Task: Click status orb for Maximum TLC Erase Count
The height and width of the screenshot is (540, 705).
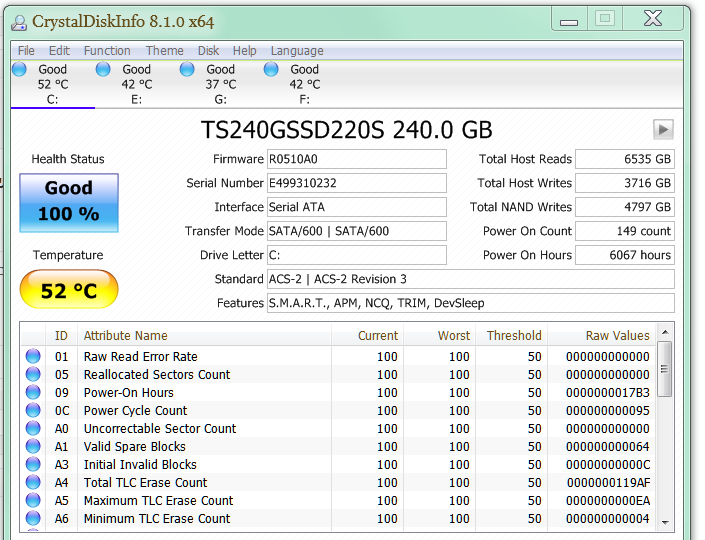Action: 33,500
